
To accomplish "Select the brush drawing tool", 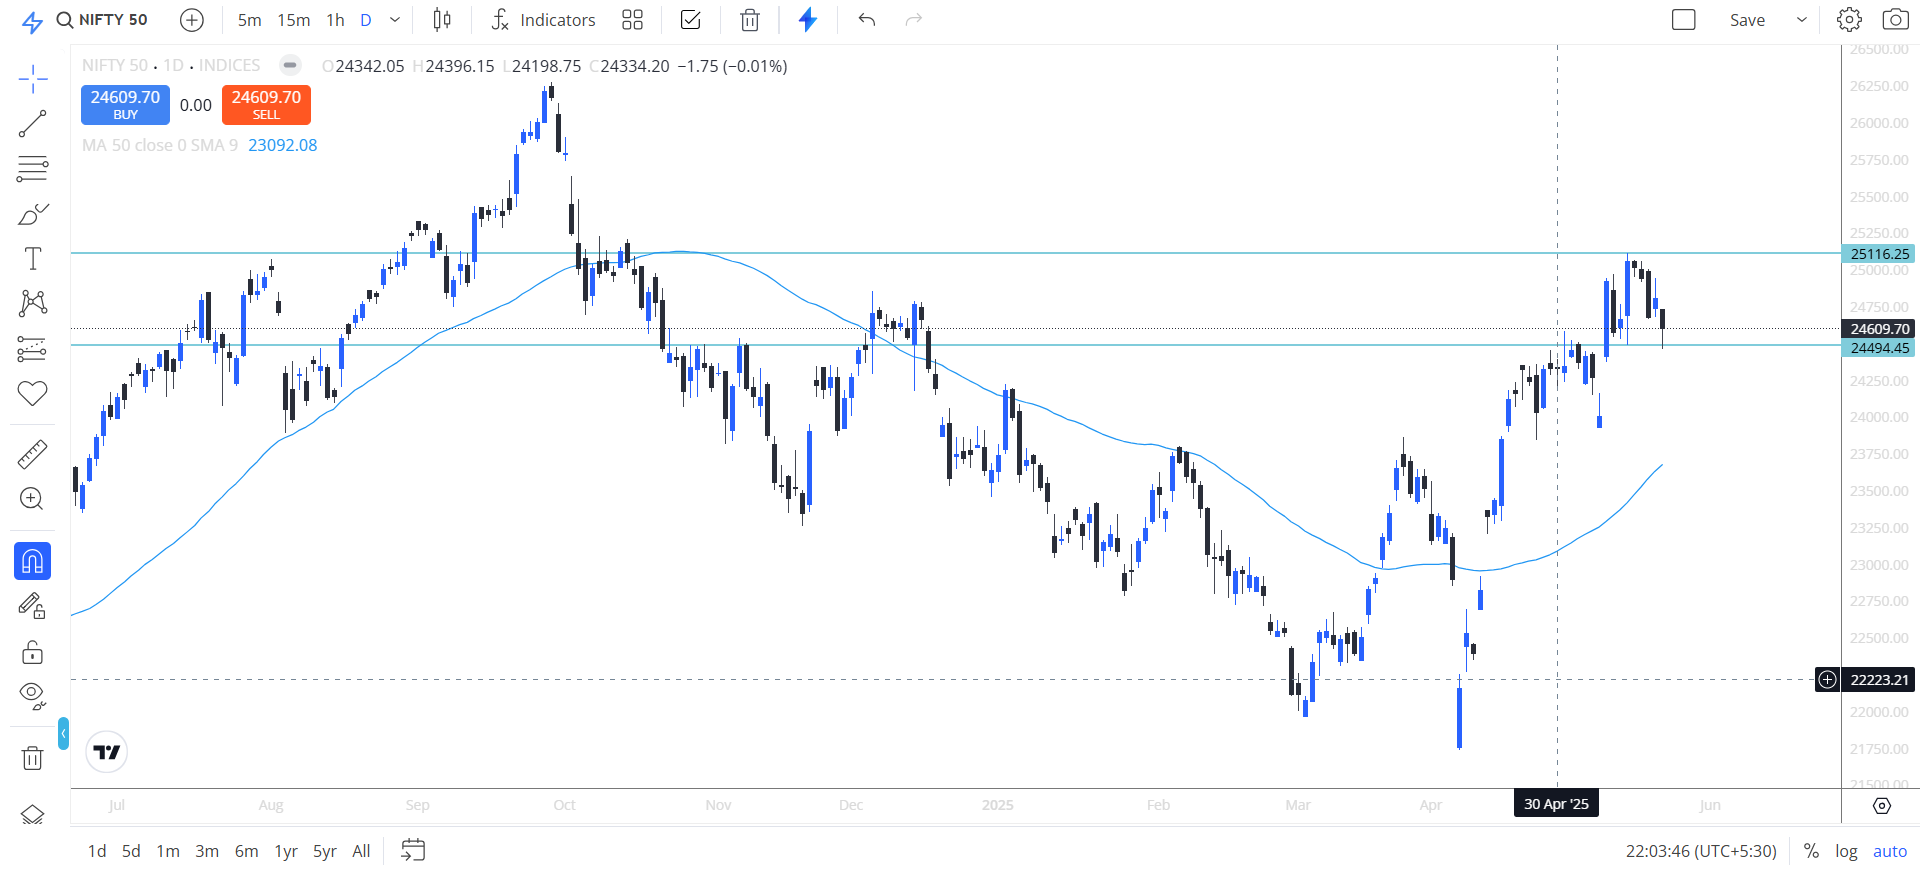I will (32, 214).
